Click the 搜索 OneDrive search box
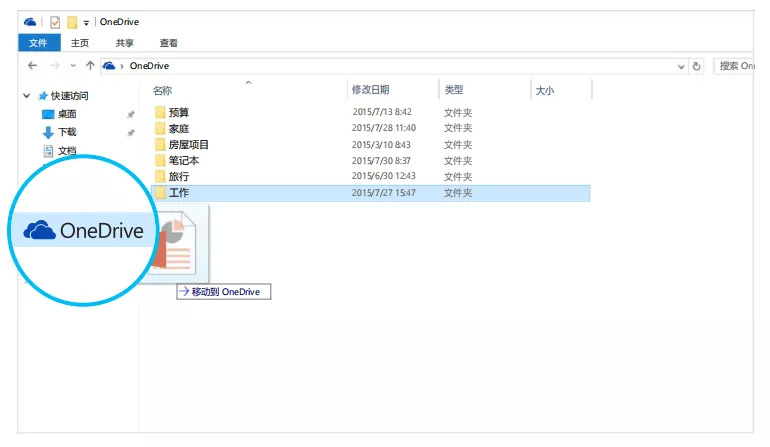This screenshot has width=770, height=447. tap(735, 66)
